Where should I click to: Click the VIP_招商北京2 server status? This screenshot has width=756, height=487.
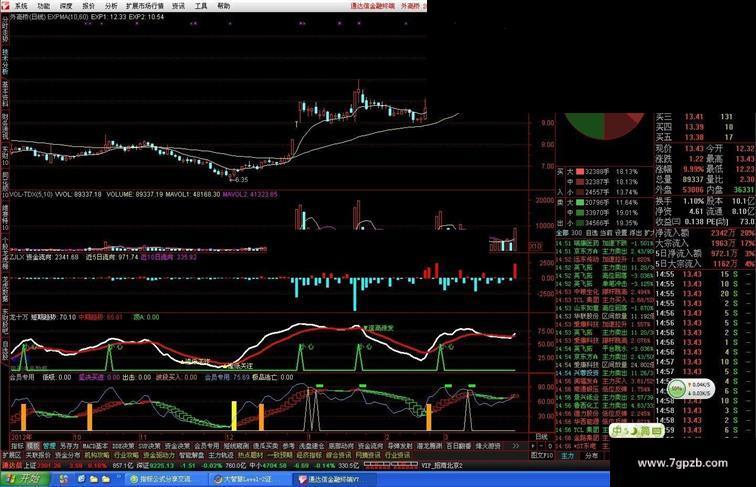pos(443,466)
